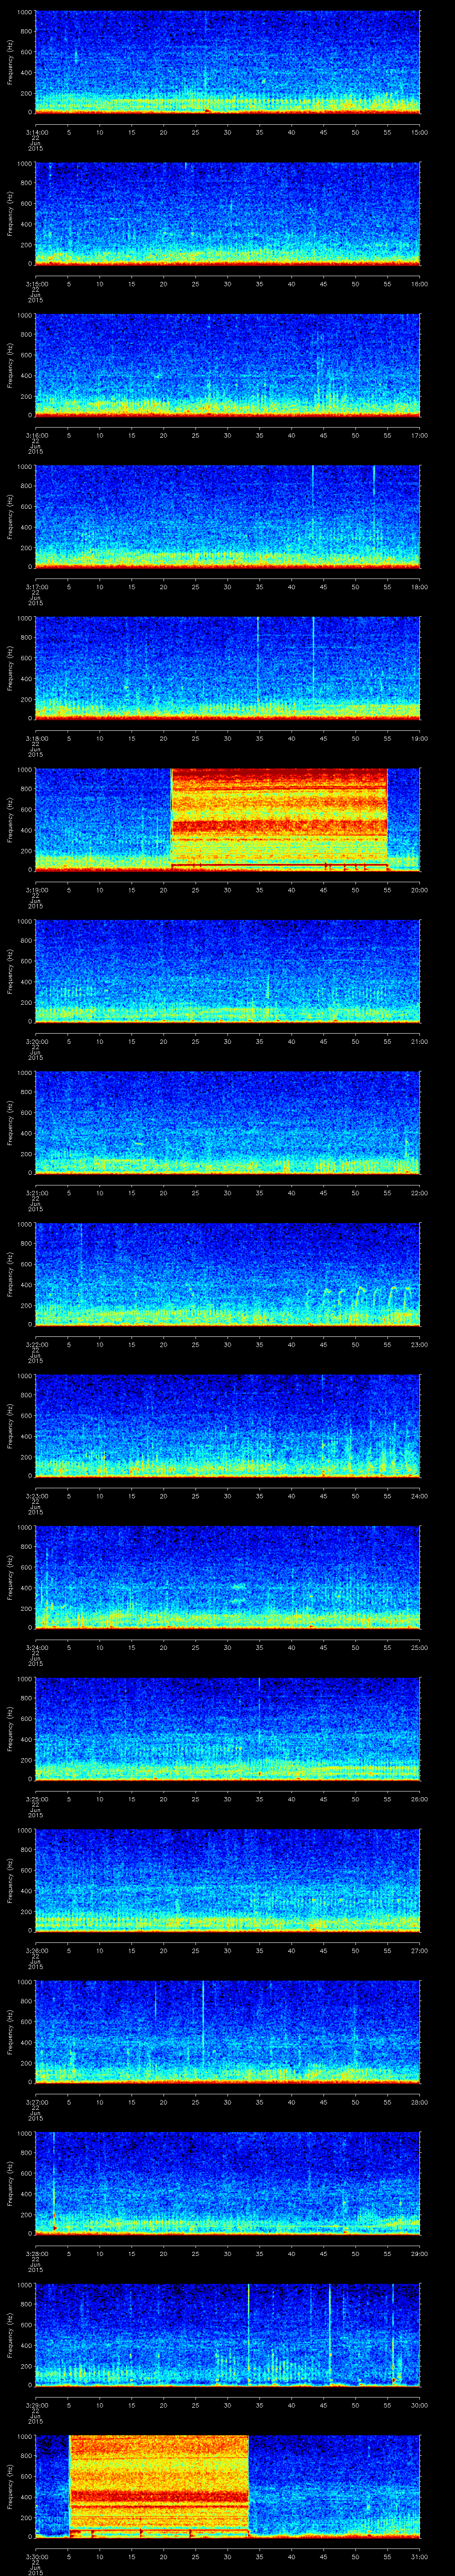455x2576 pixels.
Task: Click the 3:14:00 start time label
Action: pyautogui.click(x=36, y=132)
